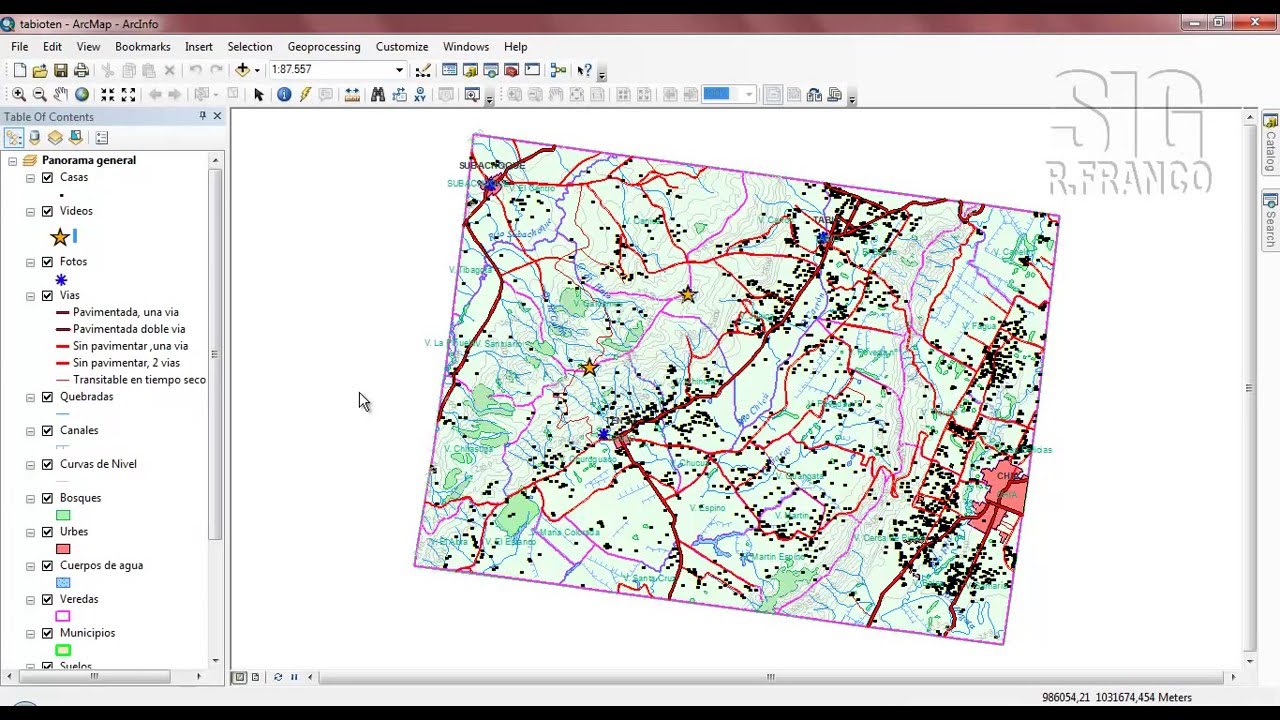Click the Bosques green symbol swatch
This screenshot has width=1280, height=720.
pos(63,515)
